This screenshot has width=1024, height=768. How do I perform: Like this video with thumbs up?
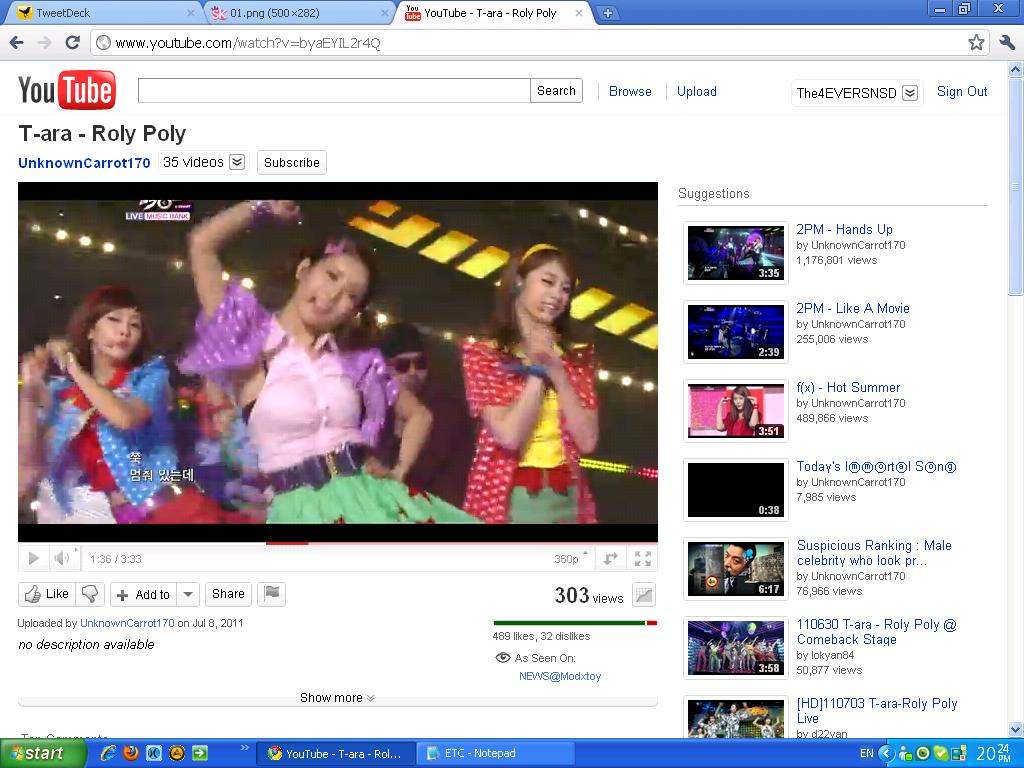coord(47,594)
